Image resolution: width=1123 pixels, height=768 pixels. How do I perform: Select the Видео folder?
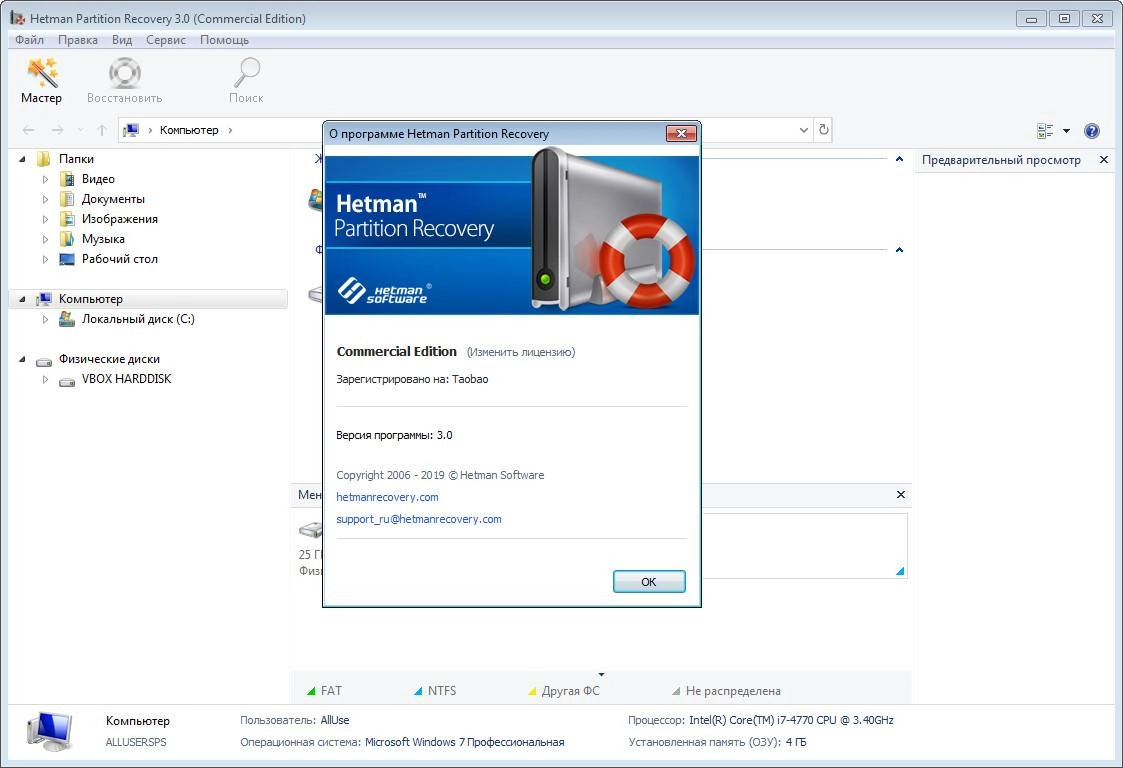98,179
